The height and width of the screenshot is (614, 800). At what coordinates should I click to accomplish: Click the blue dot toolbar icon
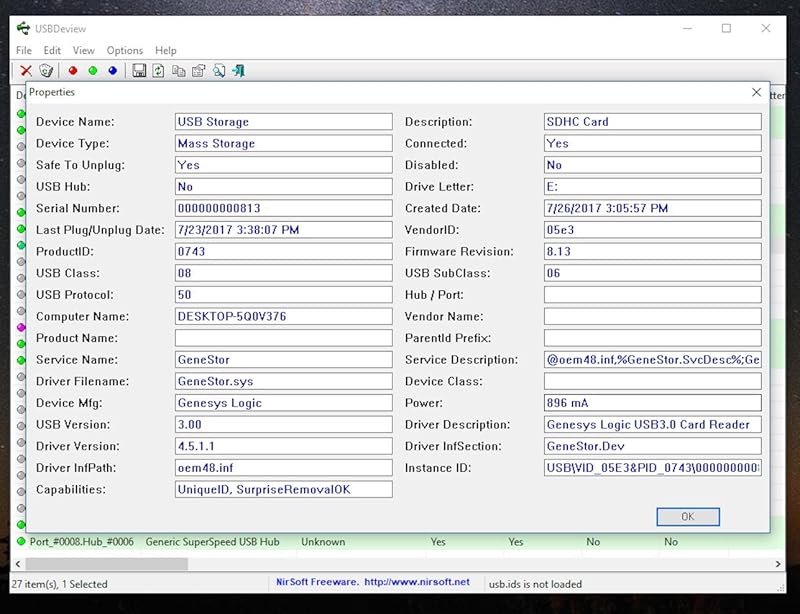pos(113,70)
